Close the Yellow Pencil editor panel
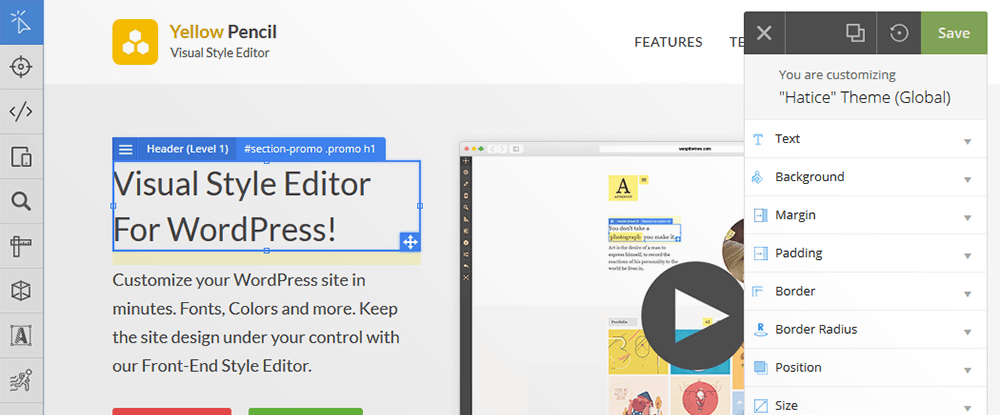The height and width of the screenshot is (415, 1000). (x=764, y=33)
